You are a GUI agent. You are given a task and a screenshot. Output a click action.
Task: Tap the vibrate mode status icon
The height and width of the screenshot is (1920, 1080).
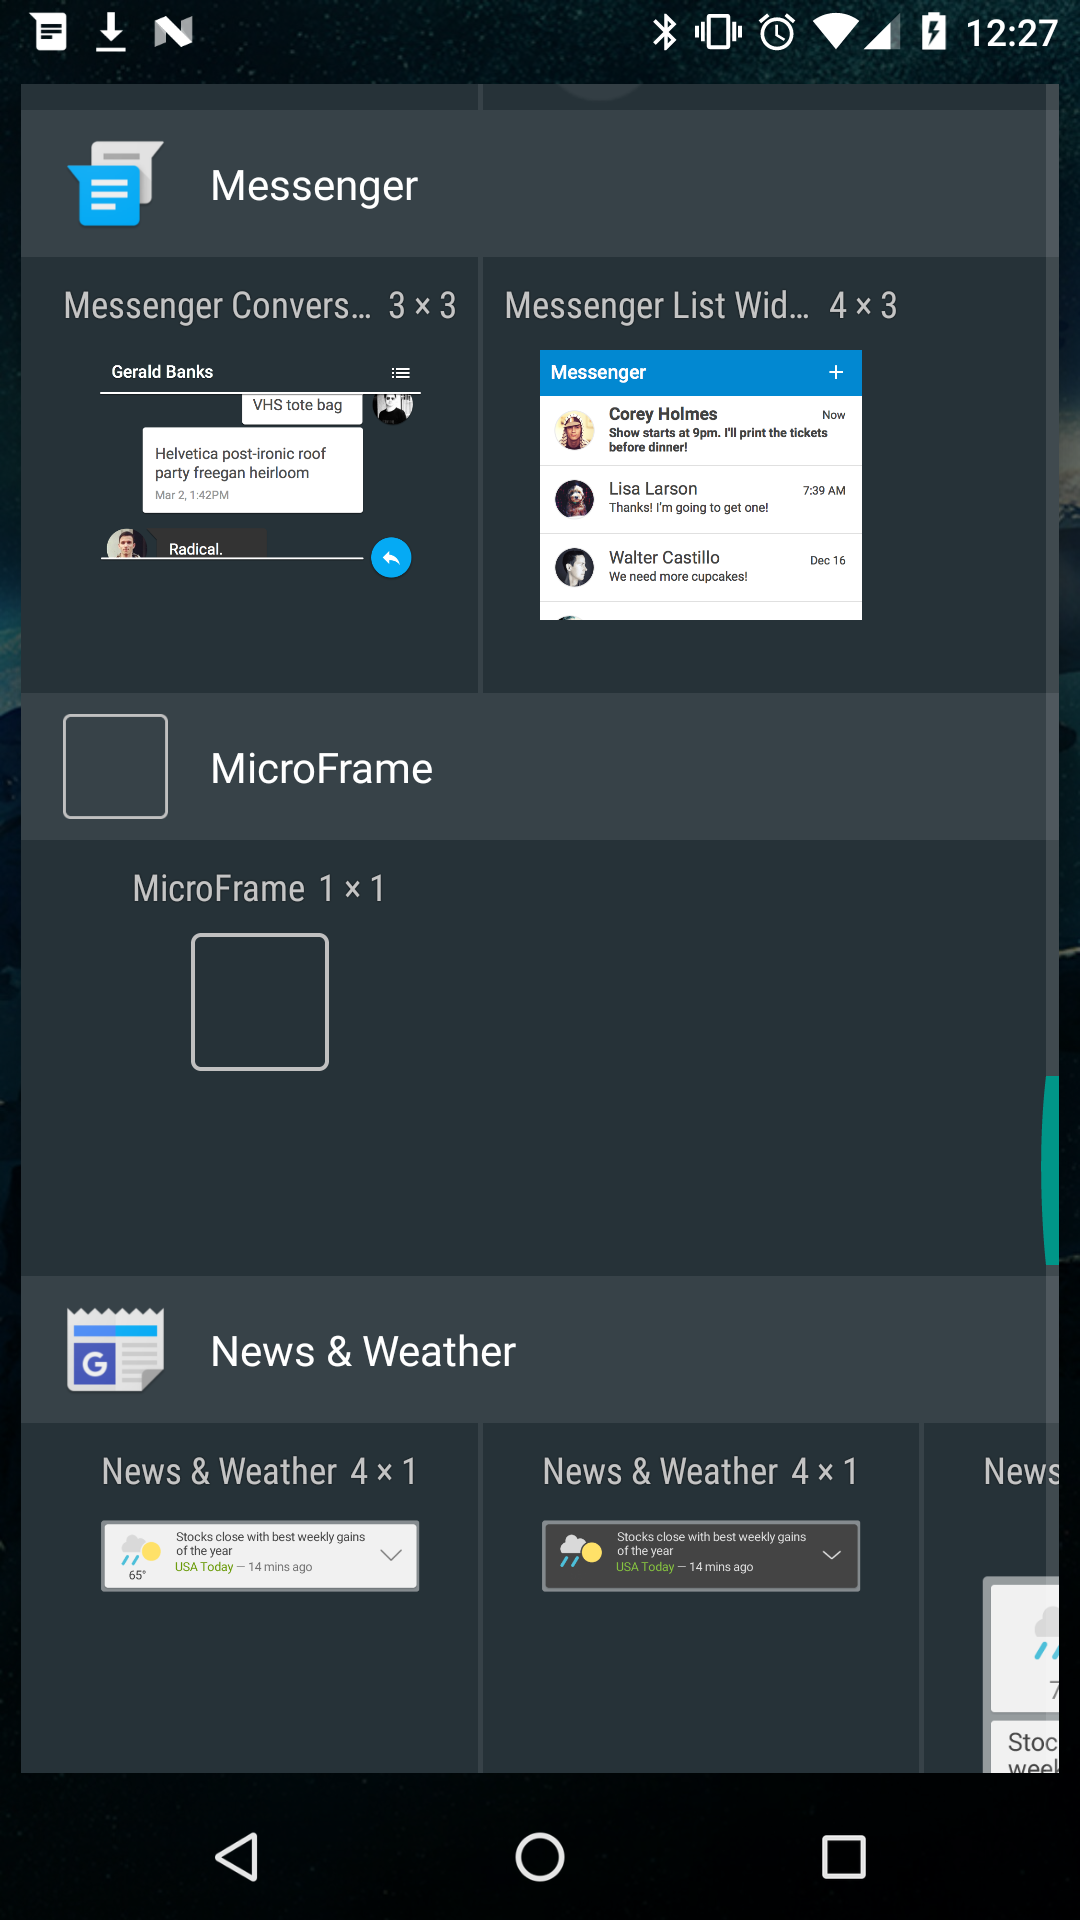coord(718,32)
